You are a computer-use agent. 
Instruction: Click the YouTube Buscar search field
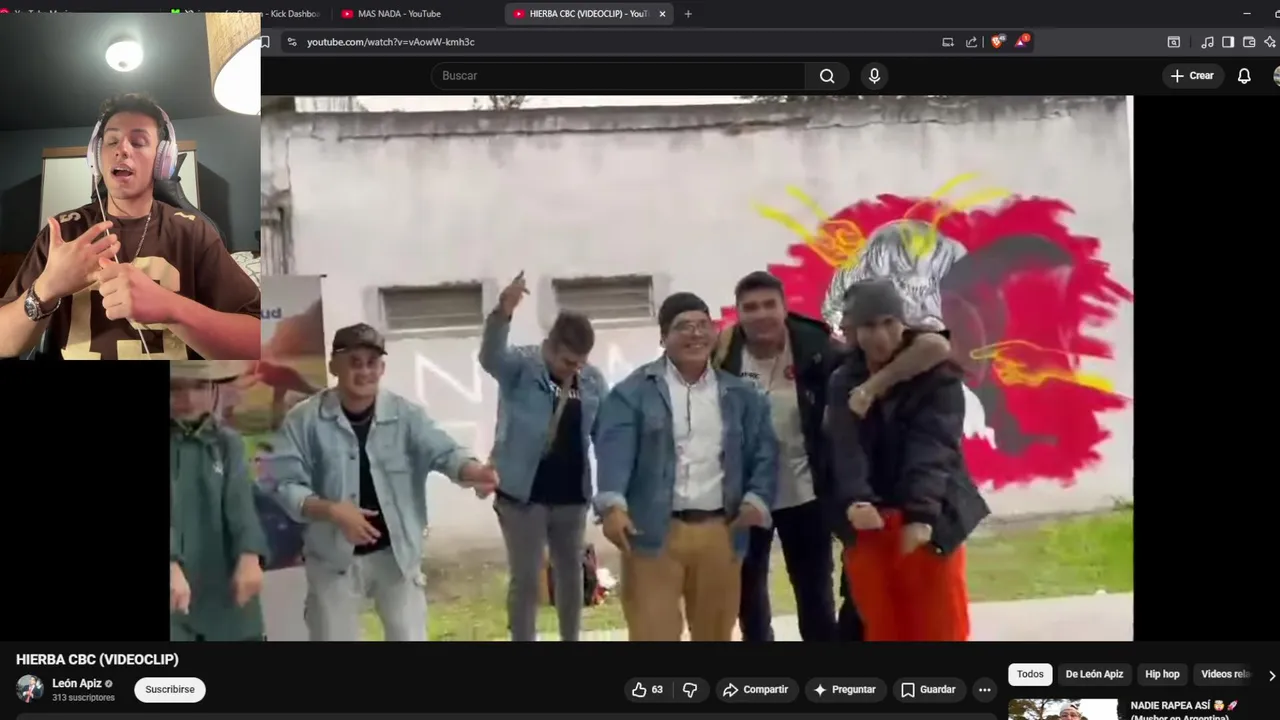tap(617, 76)
